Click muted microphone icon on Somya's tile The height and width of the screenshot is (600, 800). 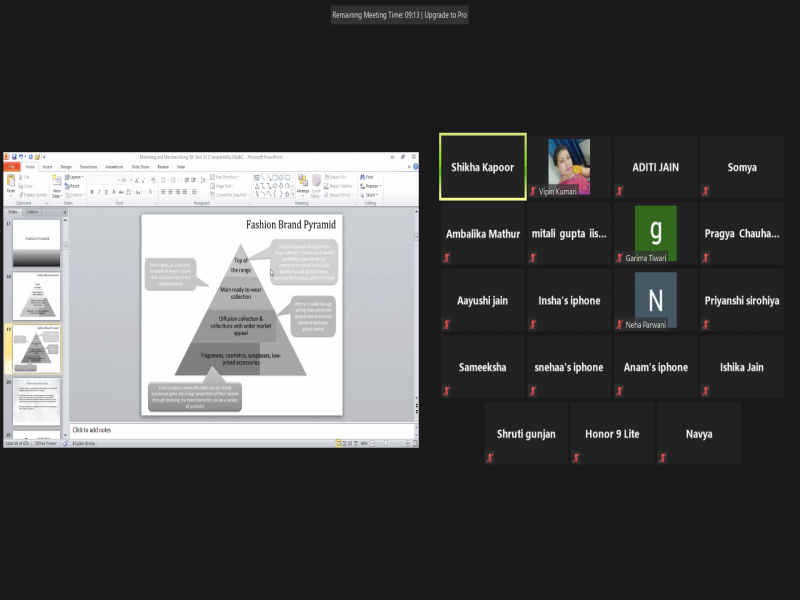(705, 190)
